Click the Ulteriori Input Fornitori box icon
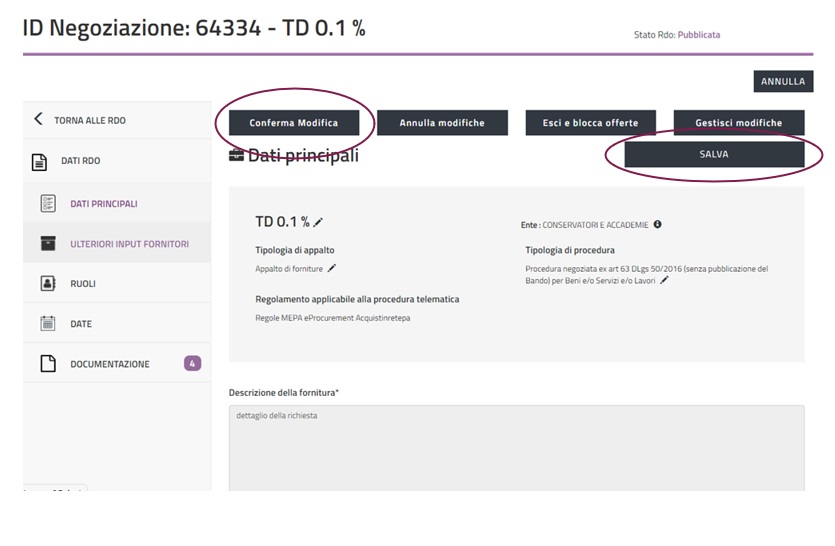The image size is (835, 546). click(x=47, y=244)
